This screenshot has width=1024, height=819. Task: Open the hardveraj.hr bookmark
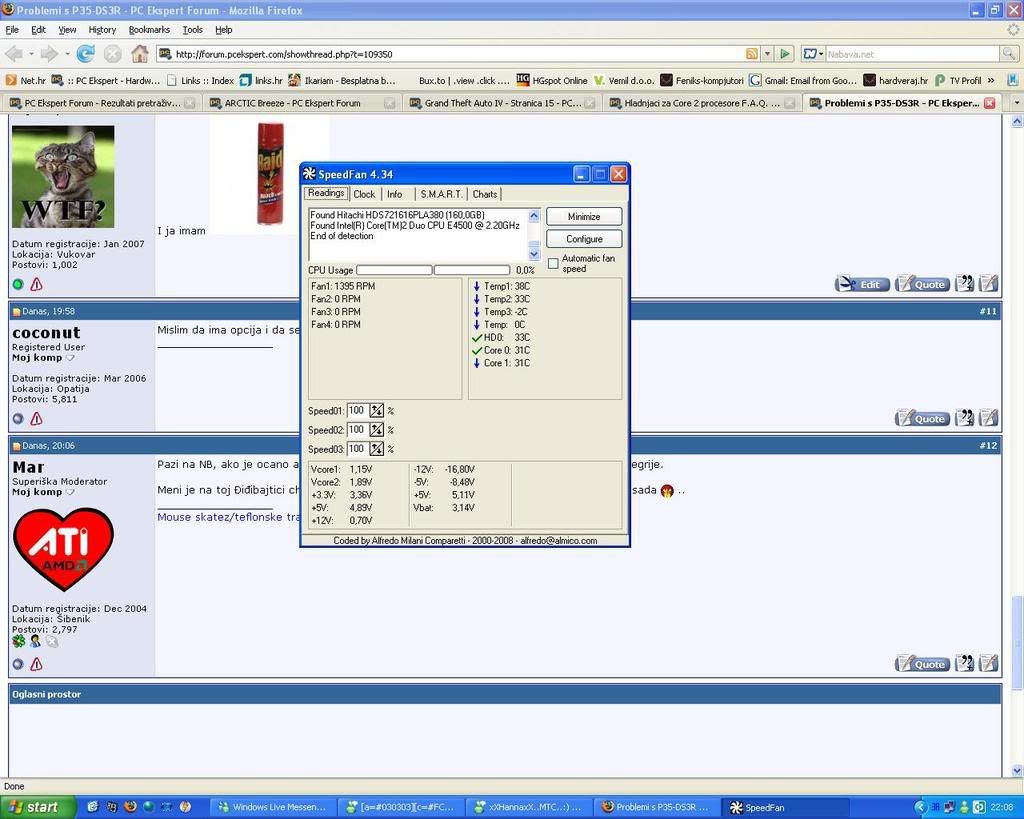(x=895, y=80)
